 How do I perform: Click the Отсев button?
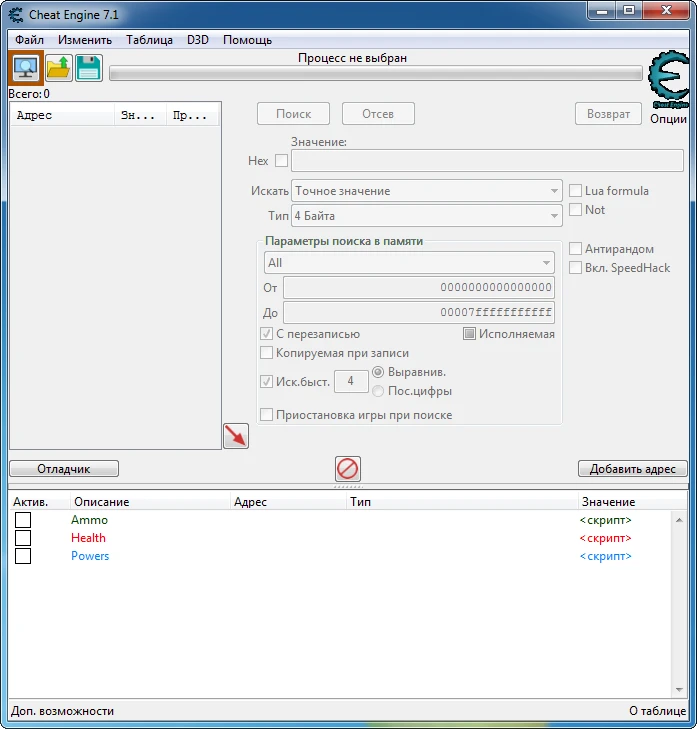pyautogui.click(x=378, y=114)
